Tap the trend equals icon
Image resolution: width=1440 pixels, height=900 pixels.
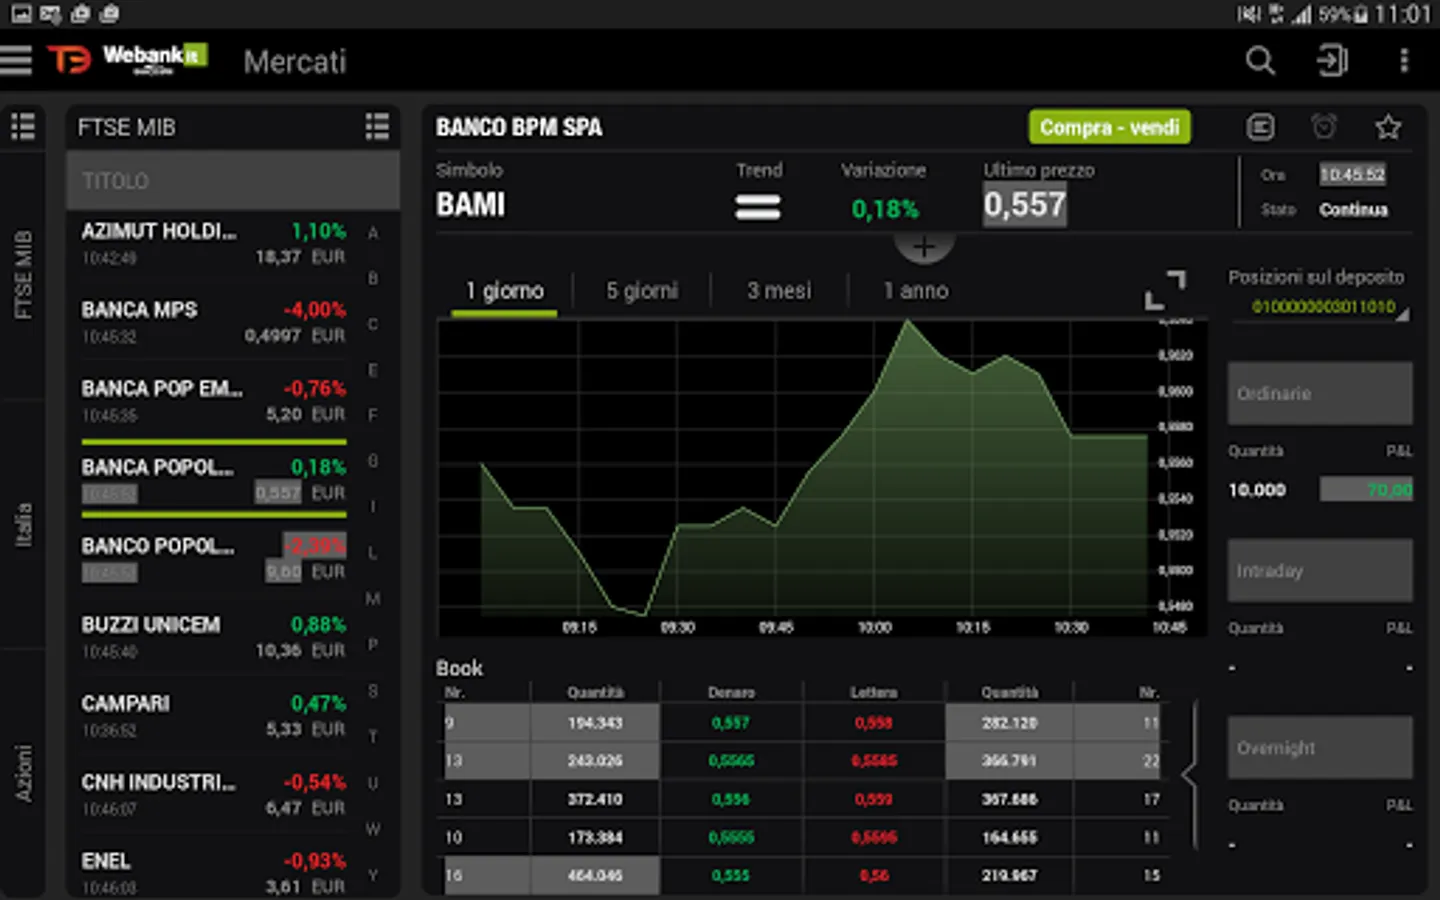[x=758, y=207]
